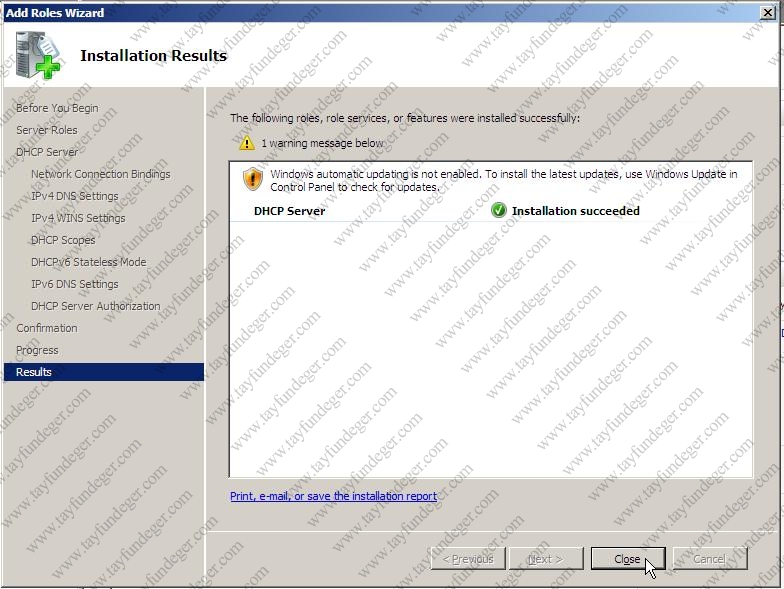Click the 'following roles... installed successfully' text
Image resolution: width=784 pixels, height=589 pixels.
click(x=405, y=118)
